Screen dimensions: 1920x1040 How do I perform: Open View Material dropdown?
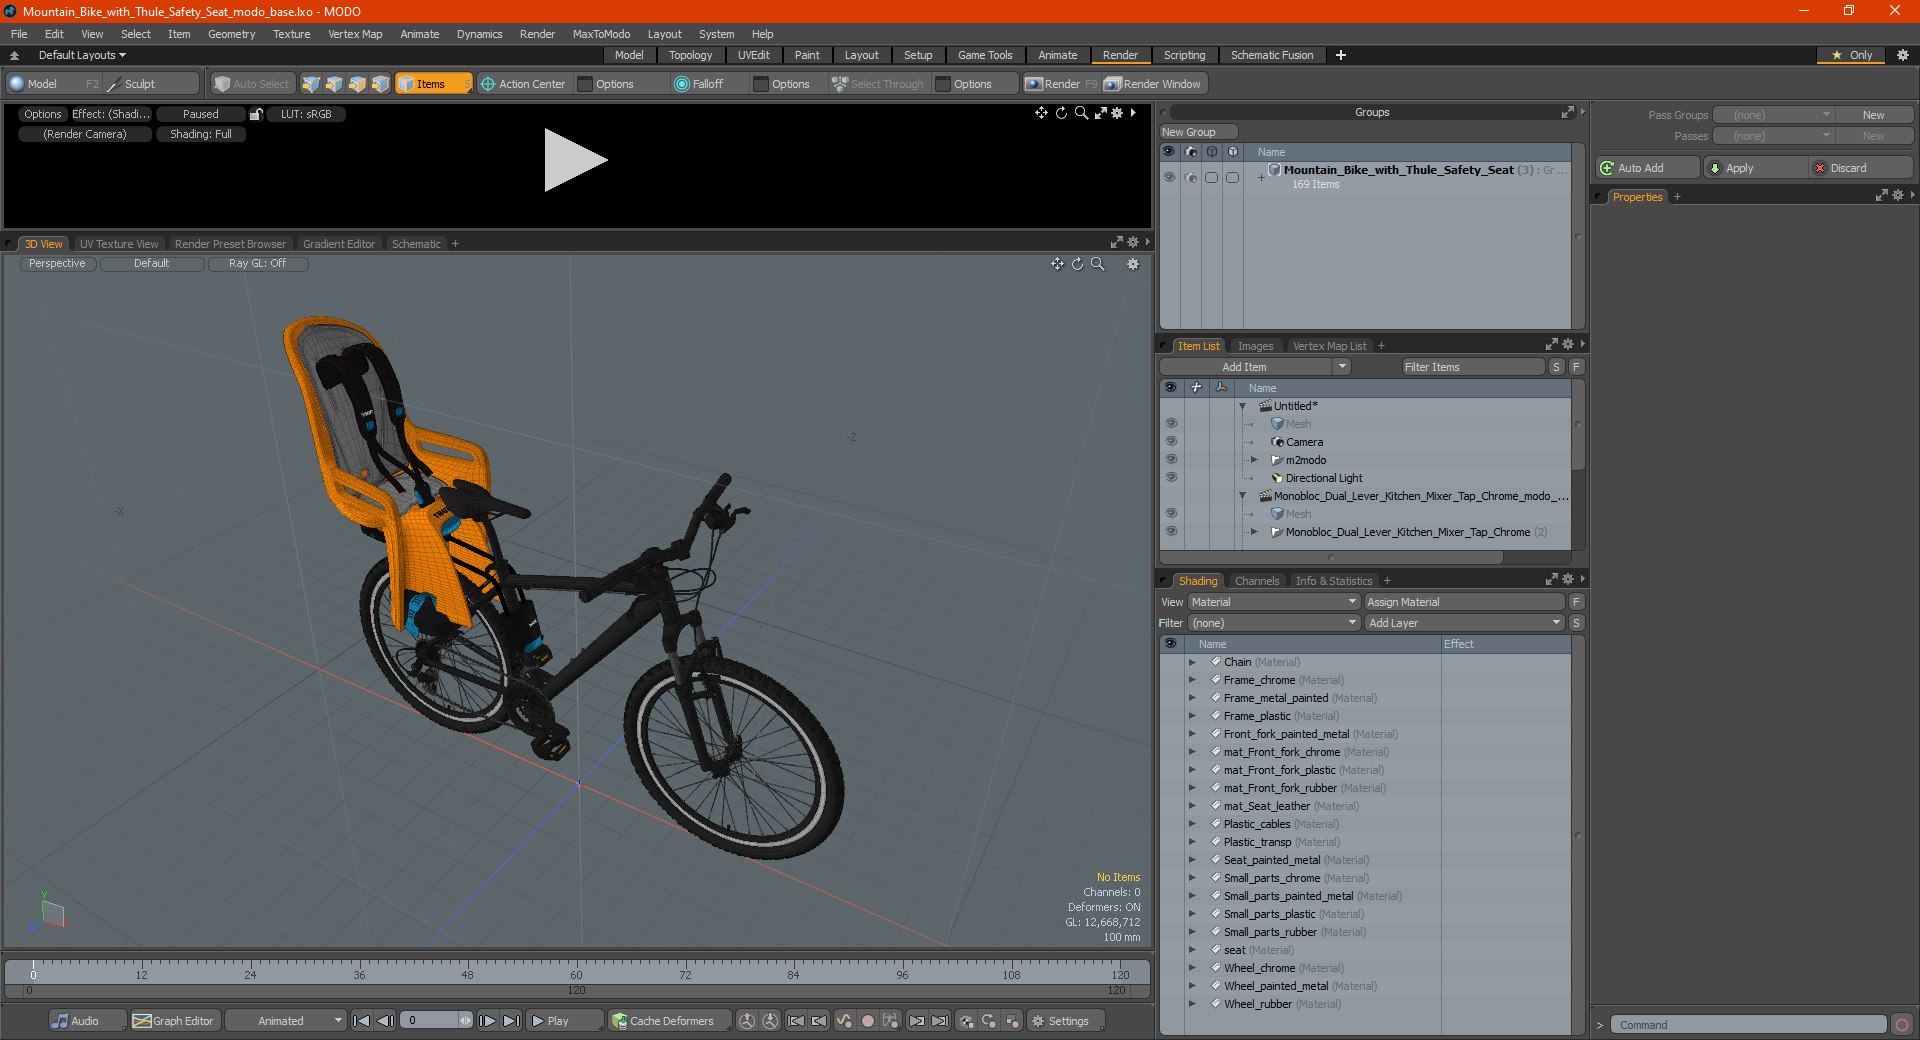(1274, 602)
